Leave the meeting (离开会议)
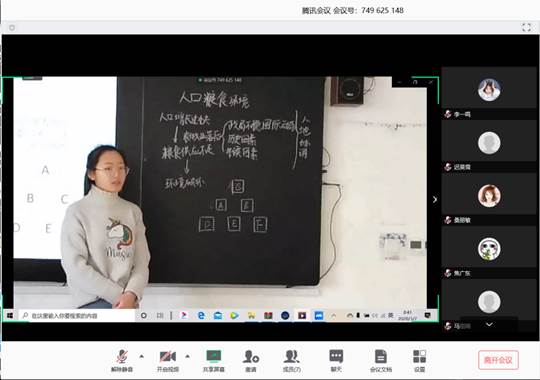The image size is (540, 380). pos(498,360)
